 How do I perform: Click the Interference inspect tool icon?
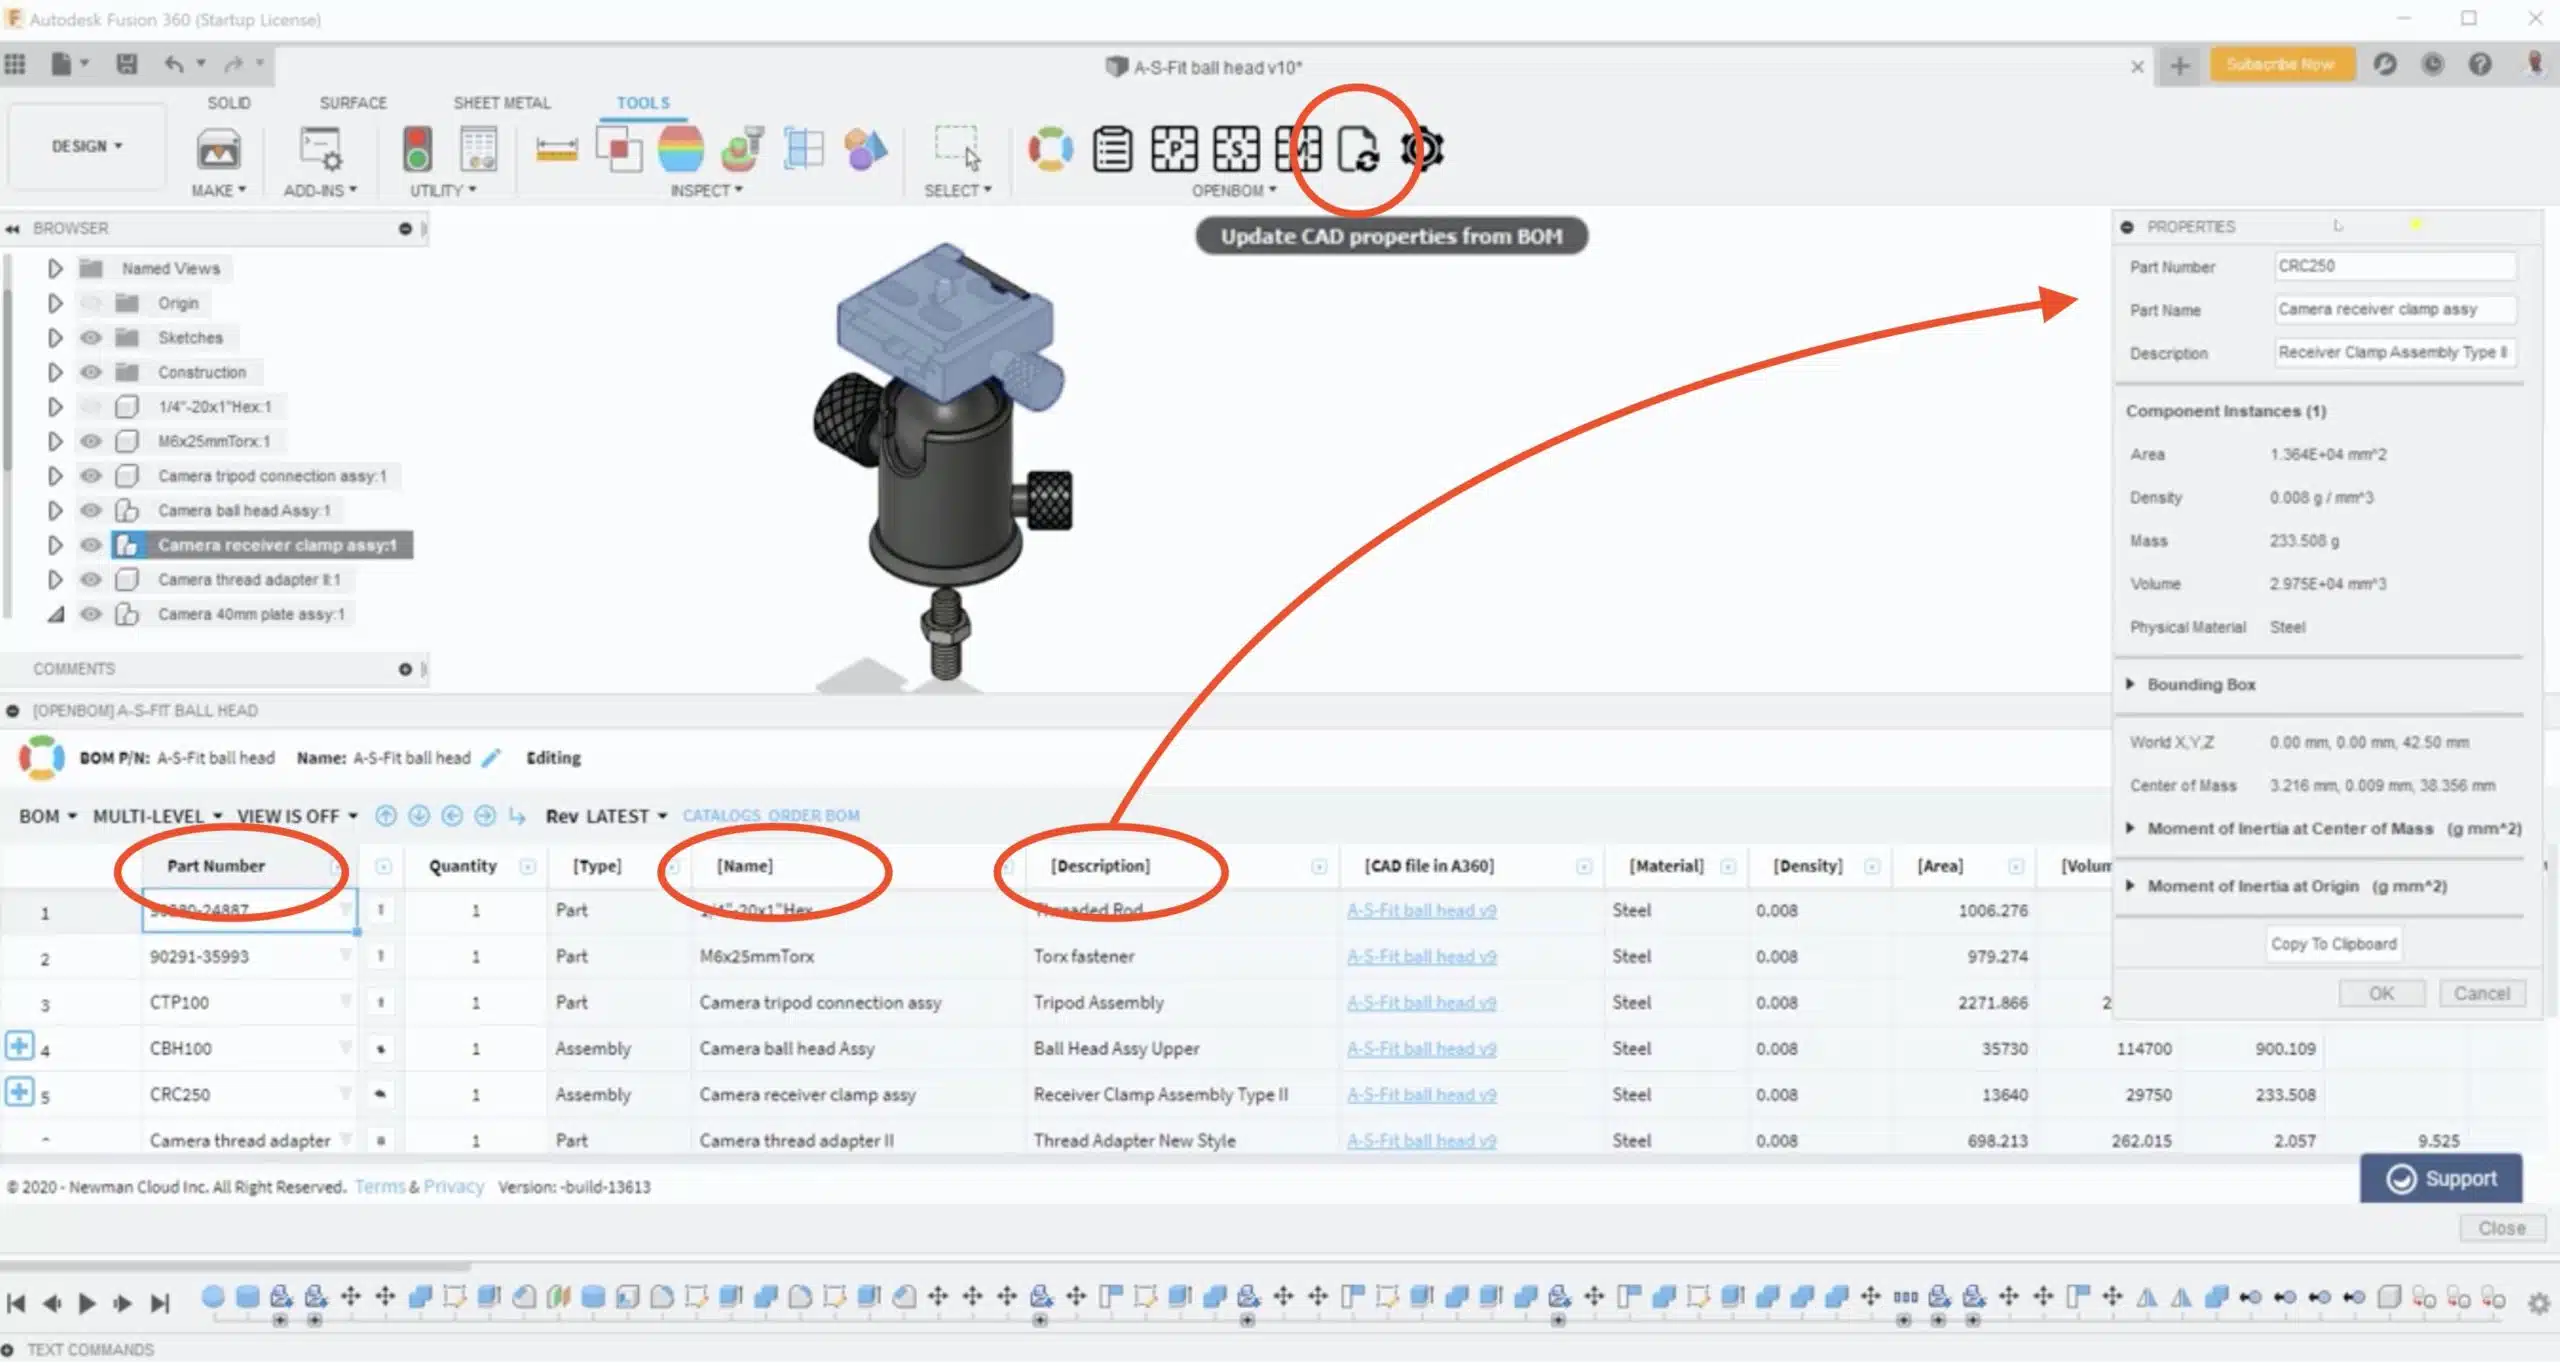click(619, 150)
